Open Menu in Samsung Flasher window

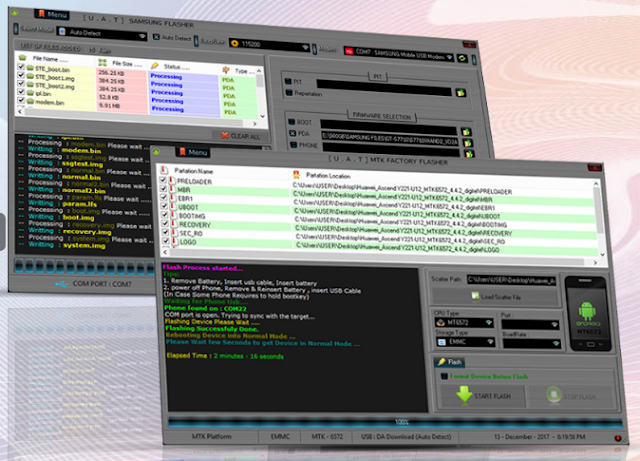pos(52,14)
